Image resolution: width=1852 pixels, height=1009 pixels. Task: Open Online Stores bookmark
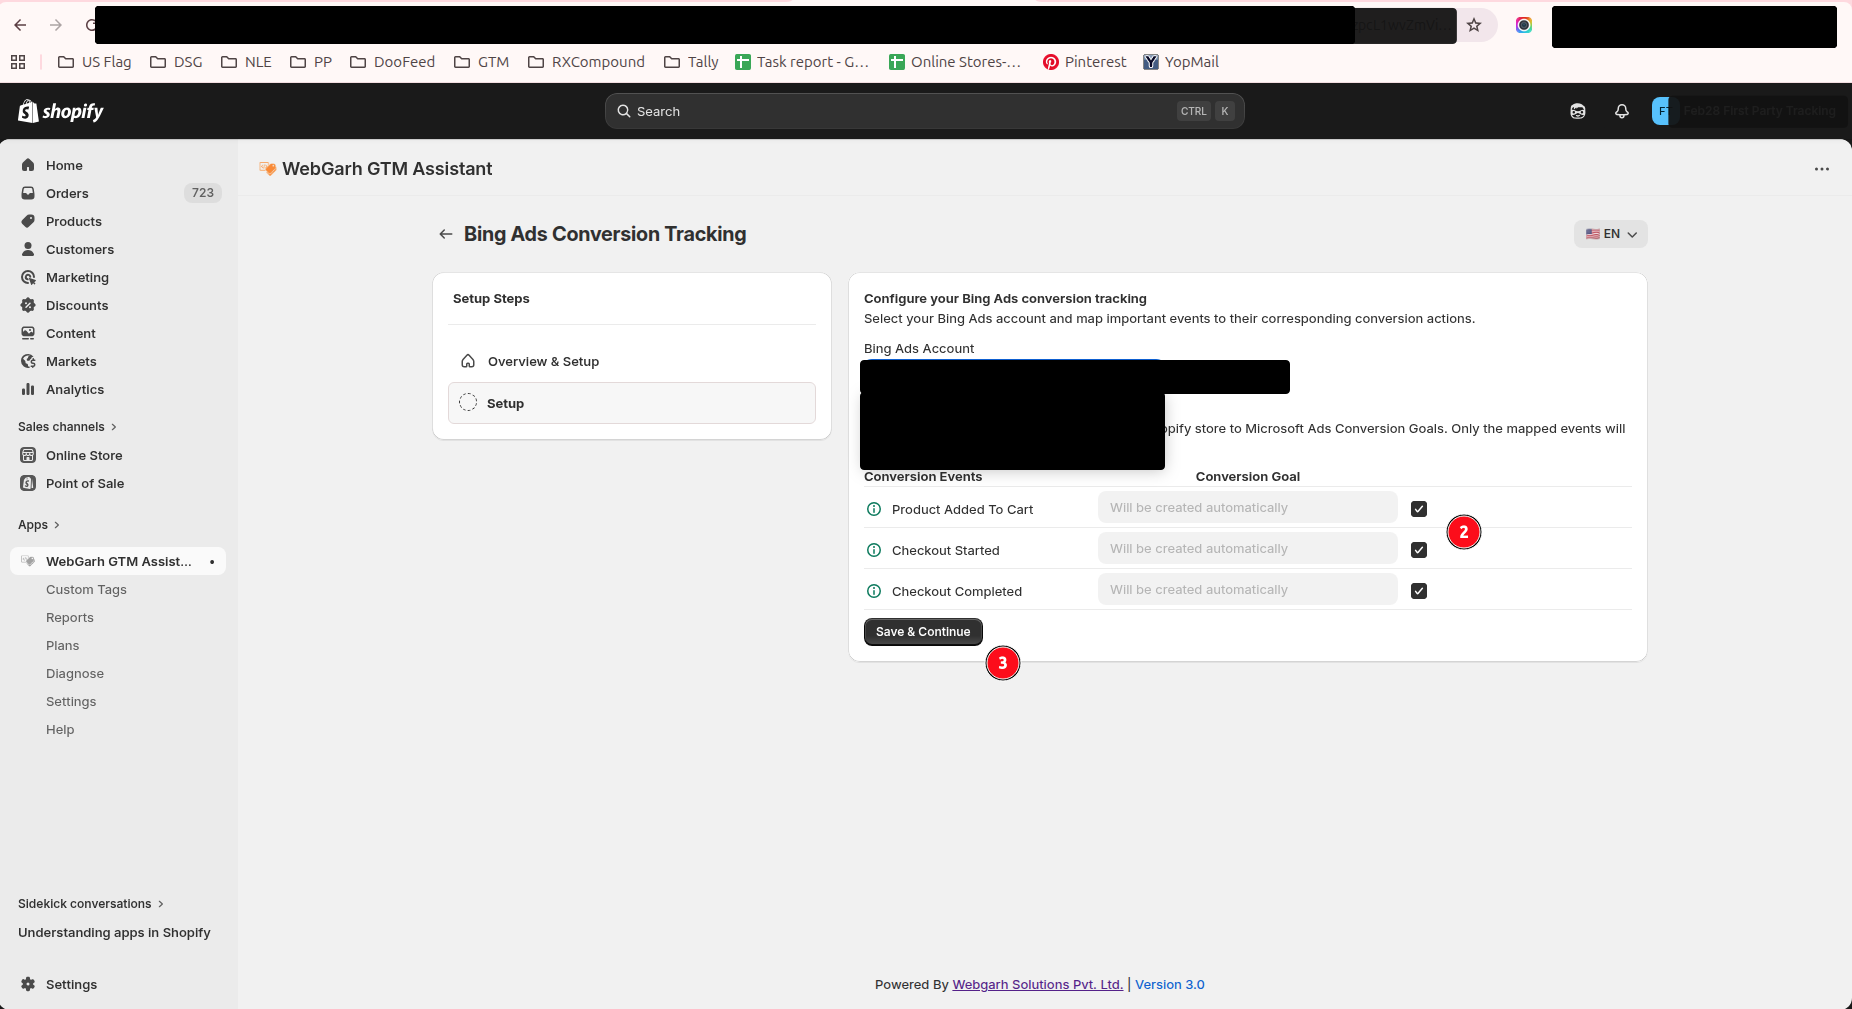click(x=956, y=62)
